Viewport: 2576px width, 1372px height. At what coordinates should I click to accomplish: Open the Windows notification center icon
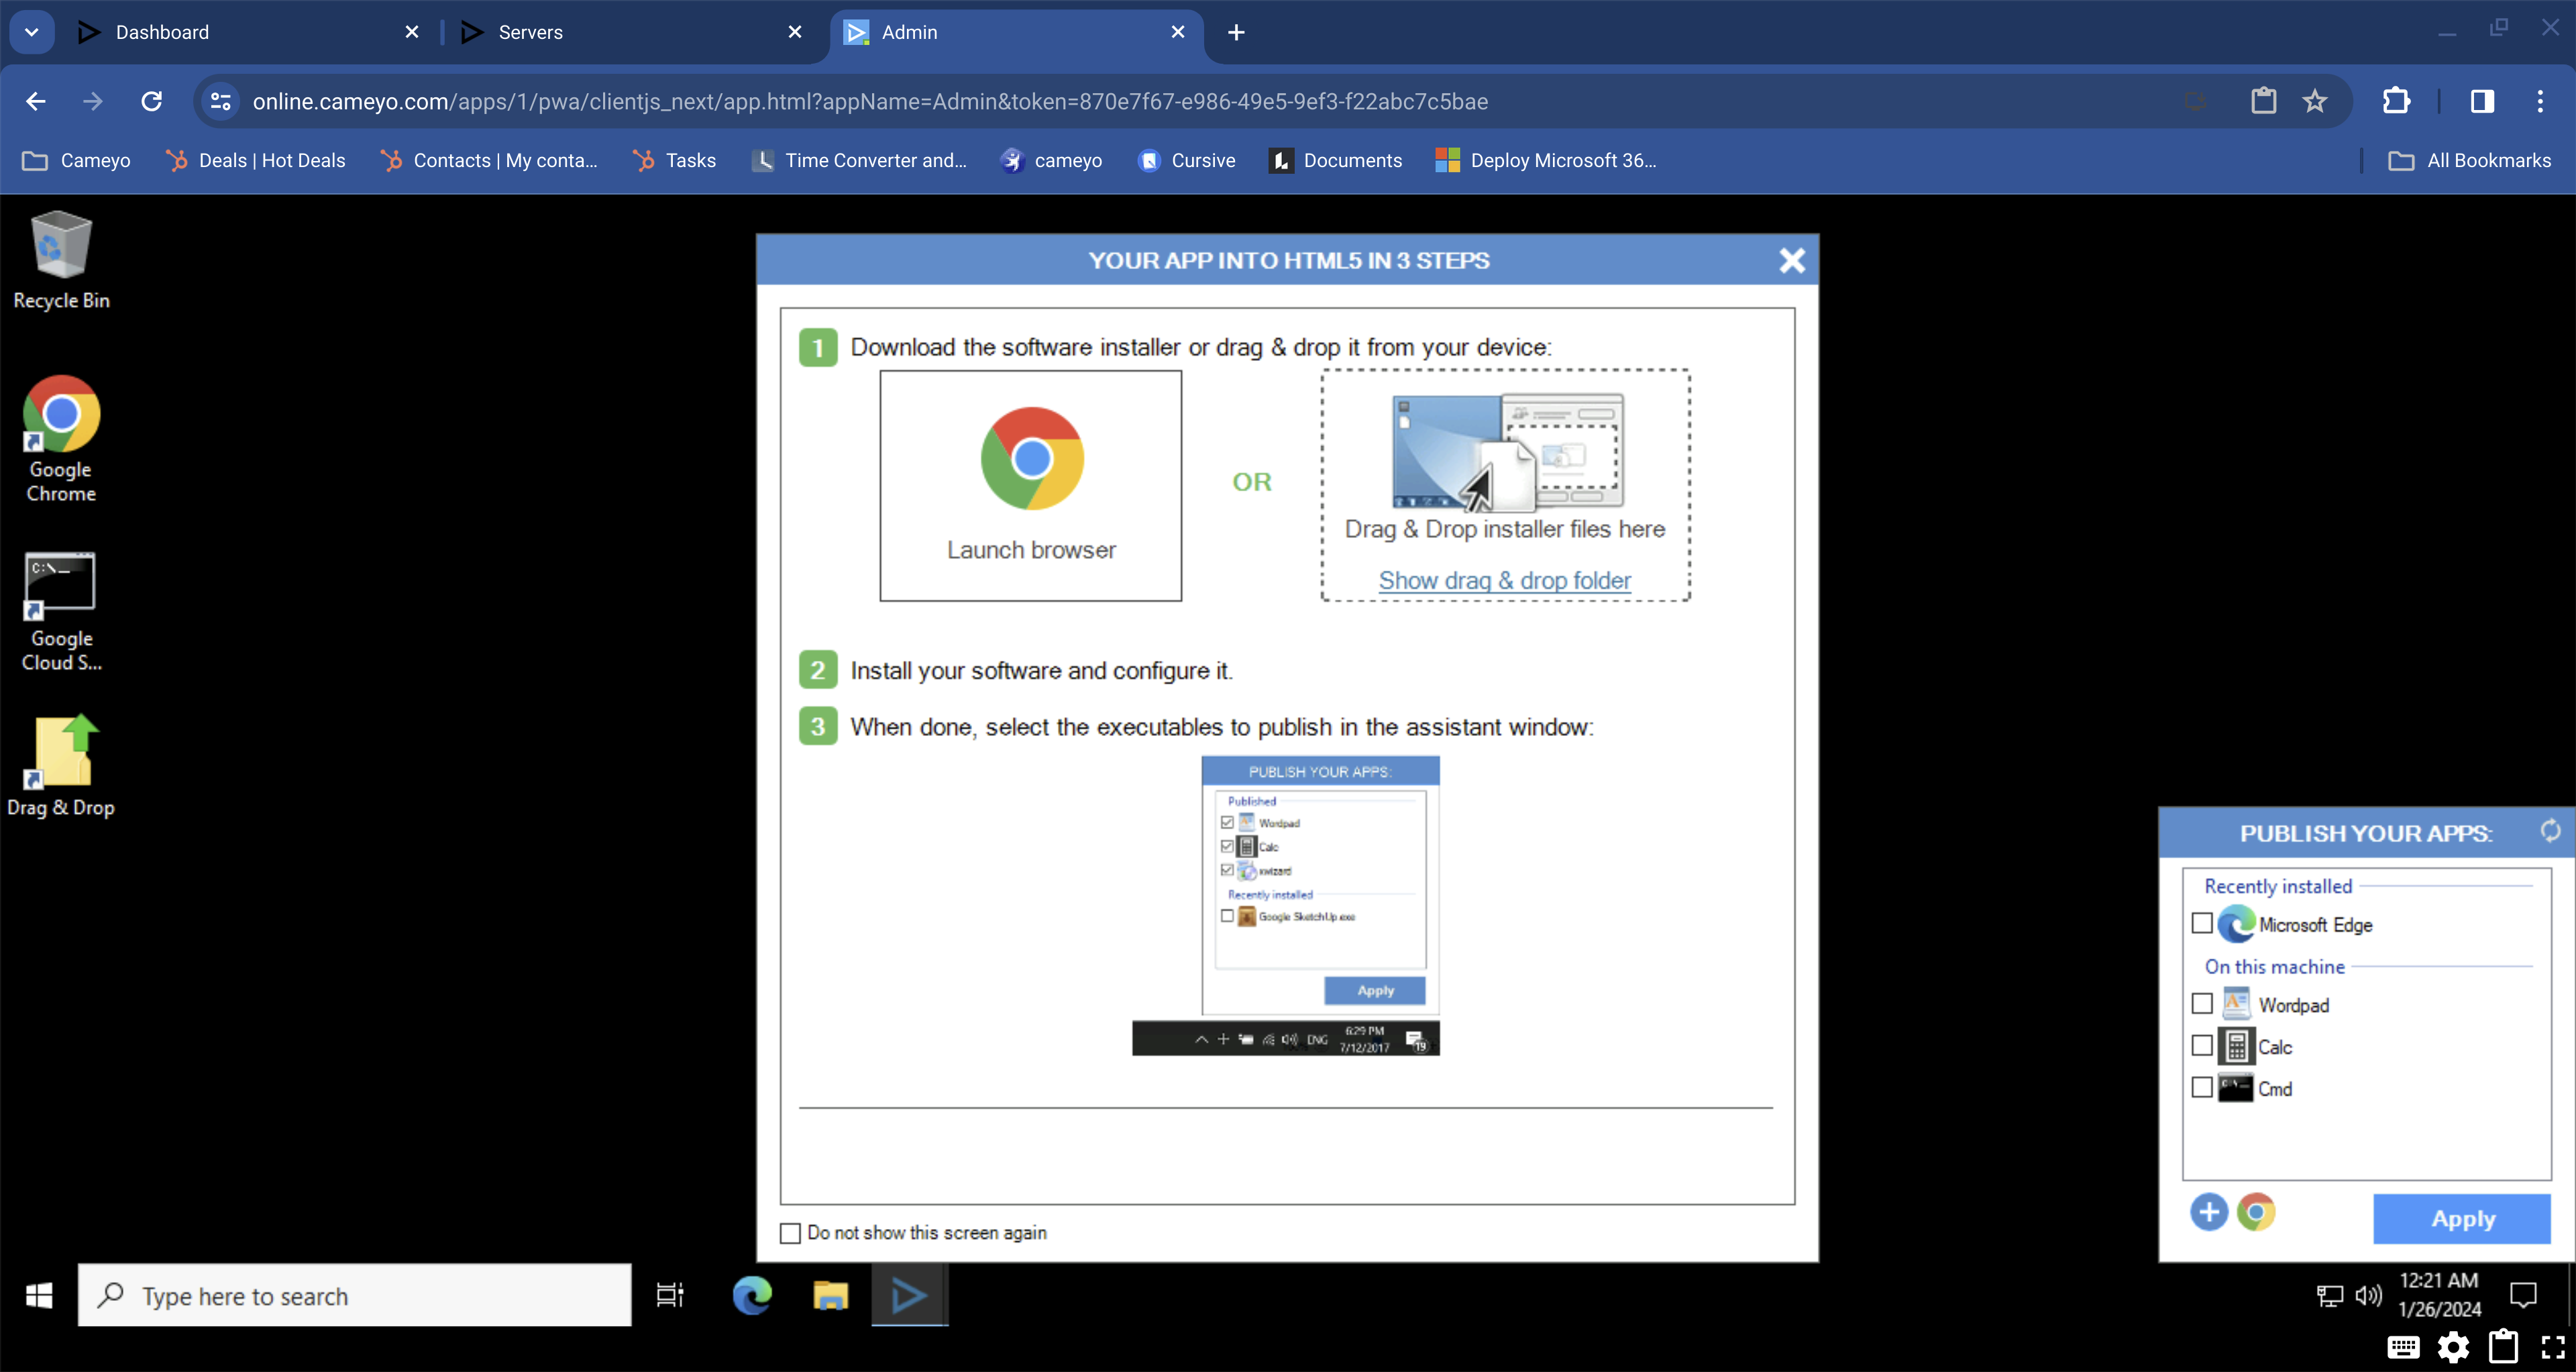point(2524,1296)
